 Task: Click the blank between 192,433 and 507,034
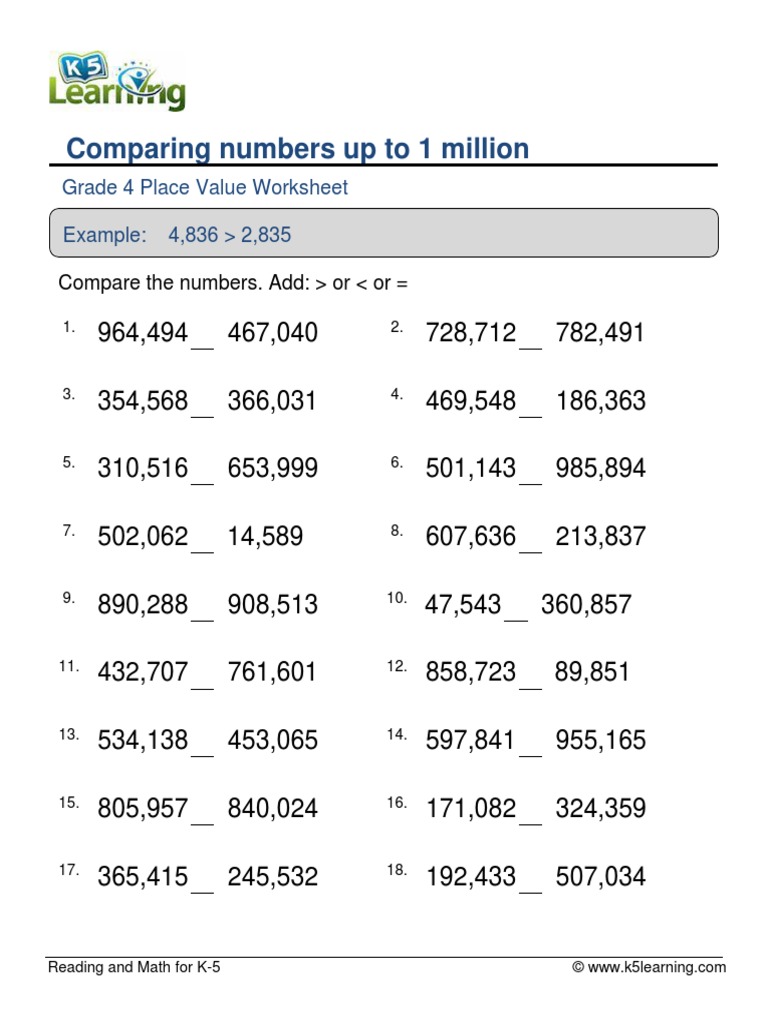(x=531, y=884)
